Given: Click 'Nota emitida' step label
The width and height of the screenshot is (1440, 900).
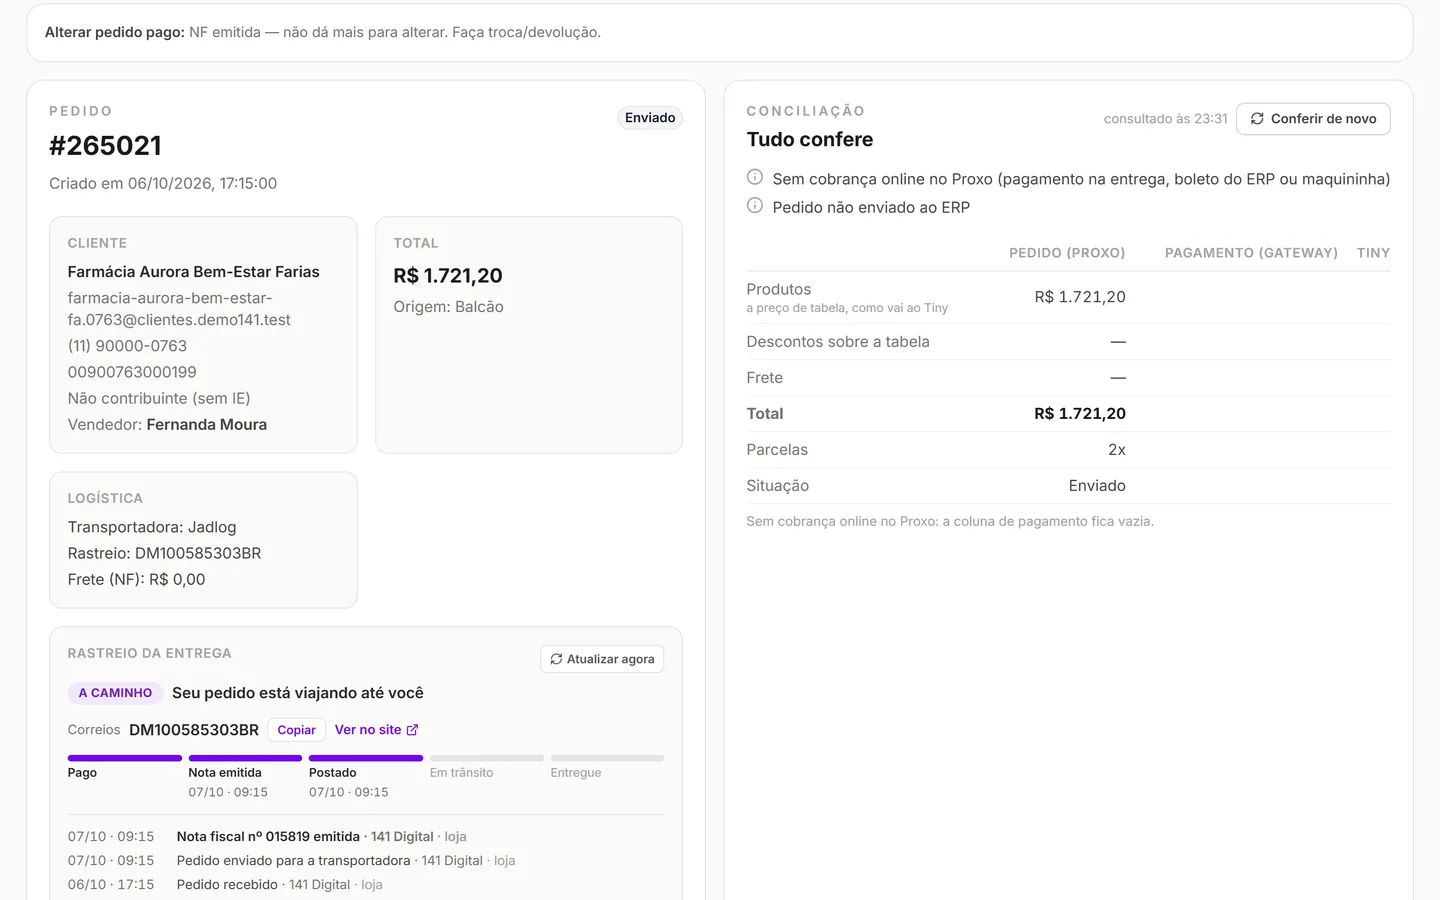Looking at the screenshot, I should coord(225,773).
